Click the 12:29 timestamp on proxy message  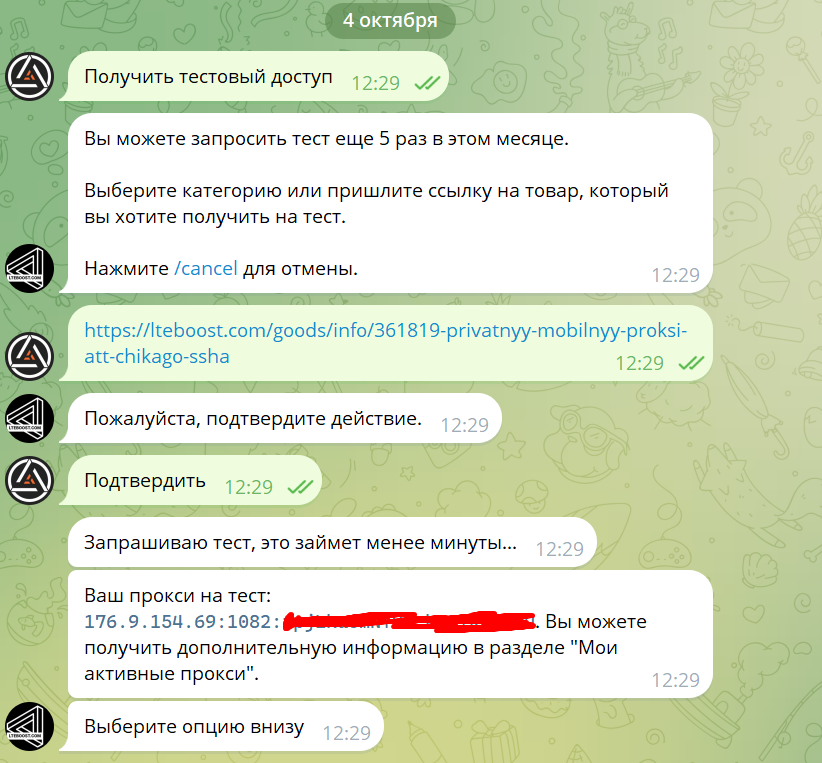click(x=675, y=680)
